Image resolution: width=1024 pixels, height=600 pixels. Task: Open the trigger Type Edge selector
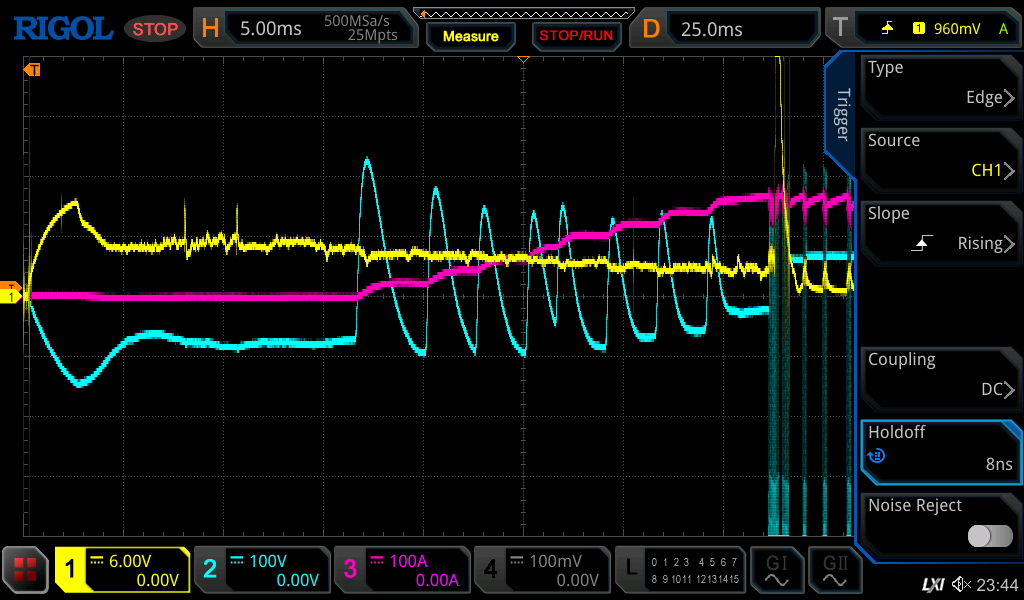pos(940,84)
